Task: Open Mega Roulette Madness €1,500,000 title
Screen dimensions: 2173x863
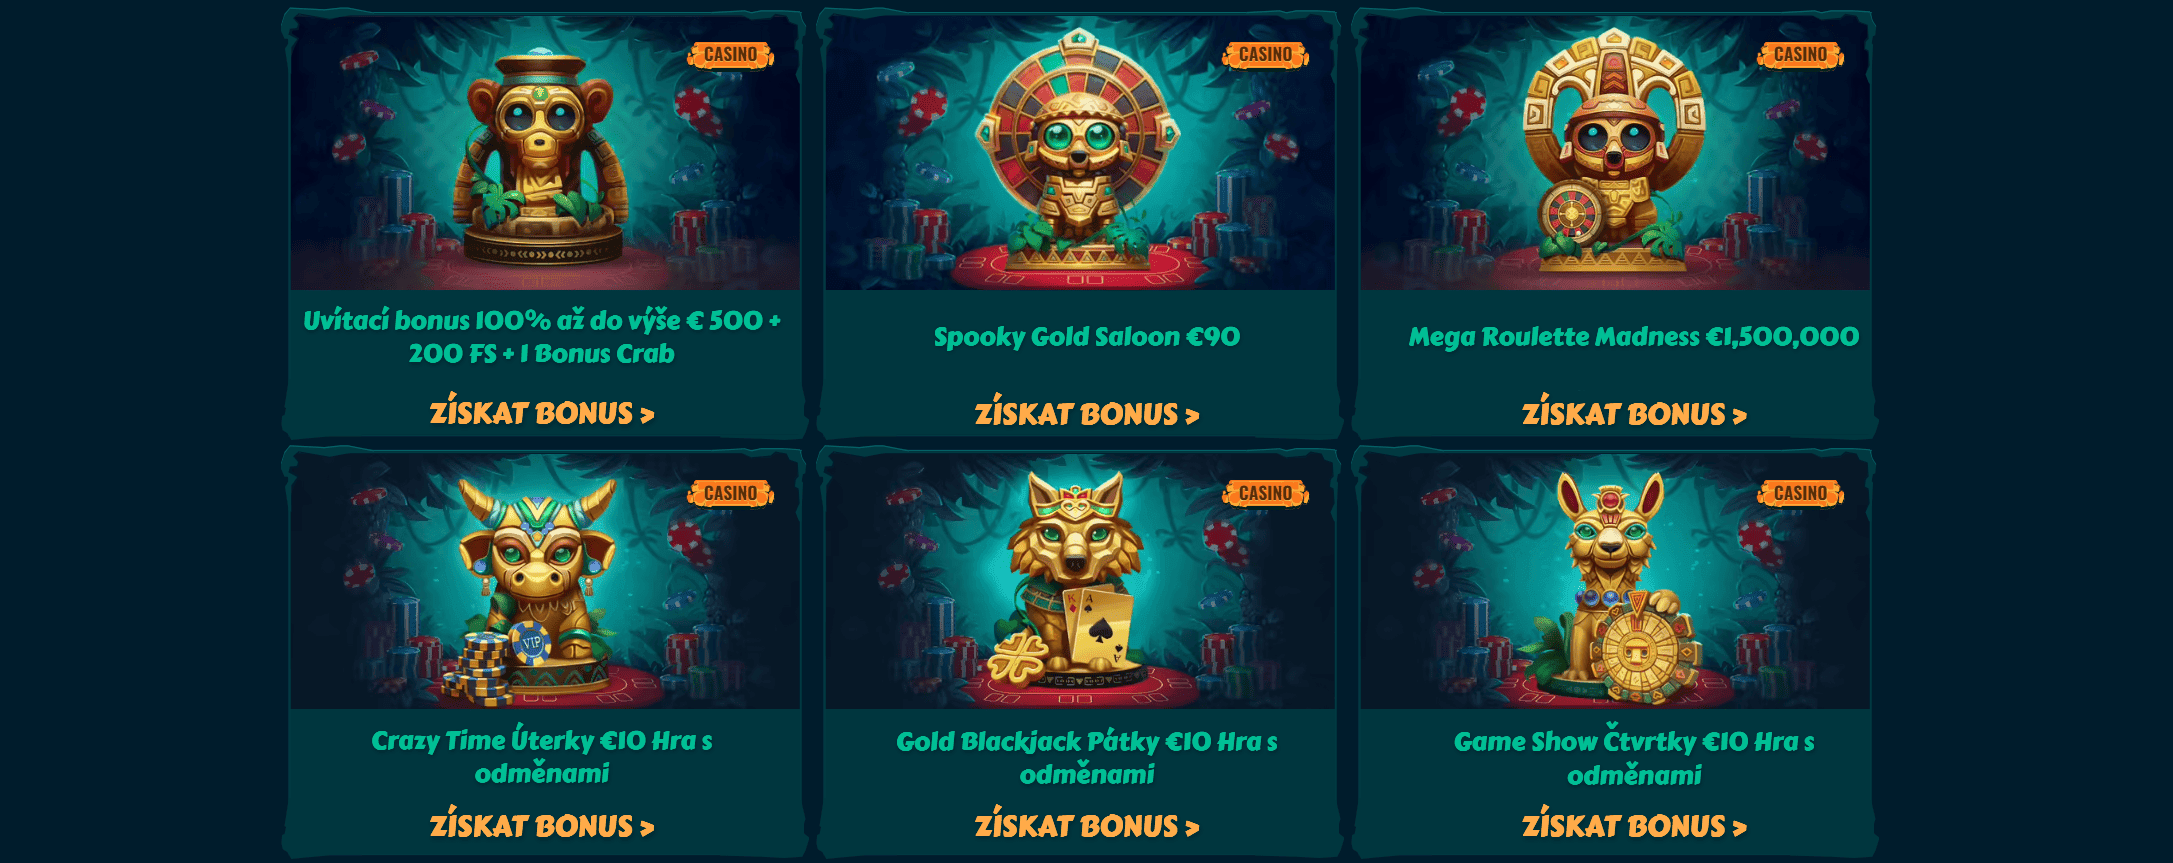Action: 1634,337
